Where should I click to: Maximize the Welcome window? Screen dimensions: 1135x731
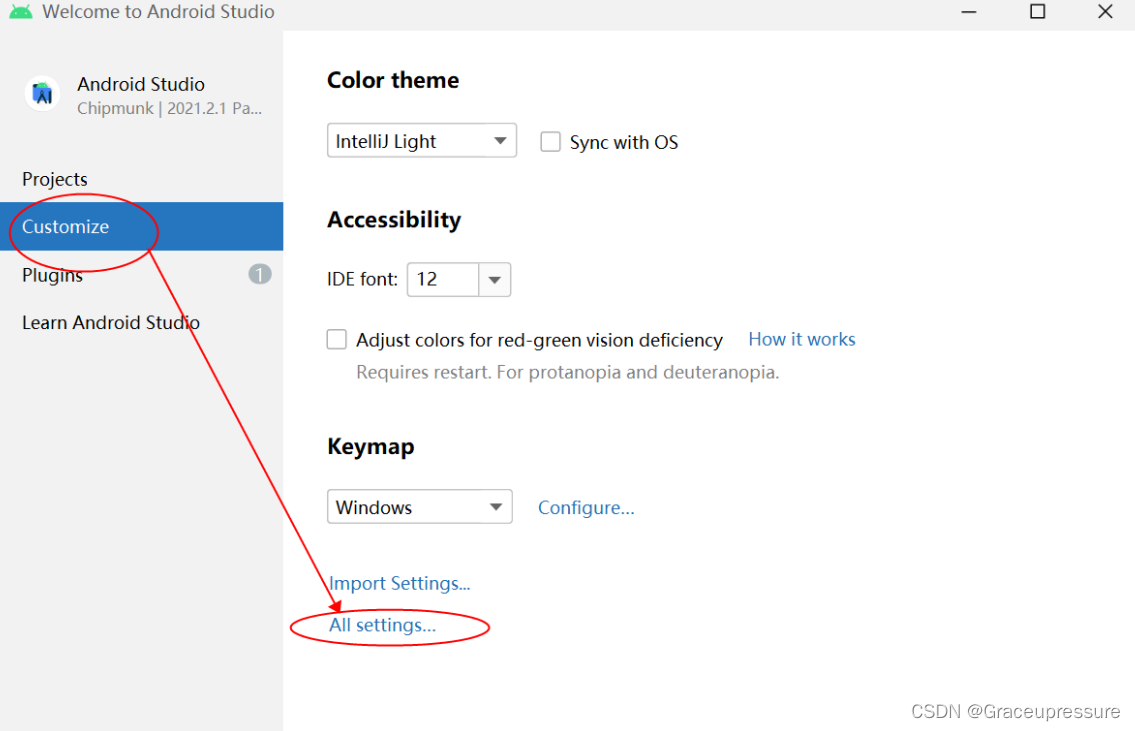[x=1037, y=12]
